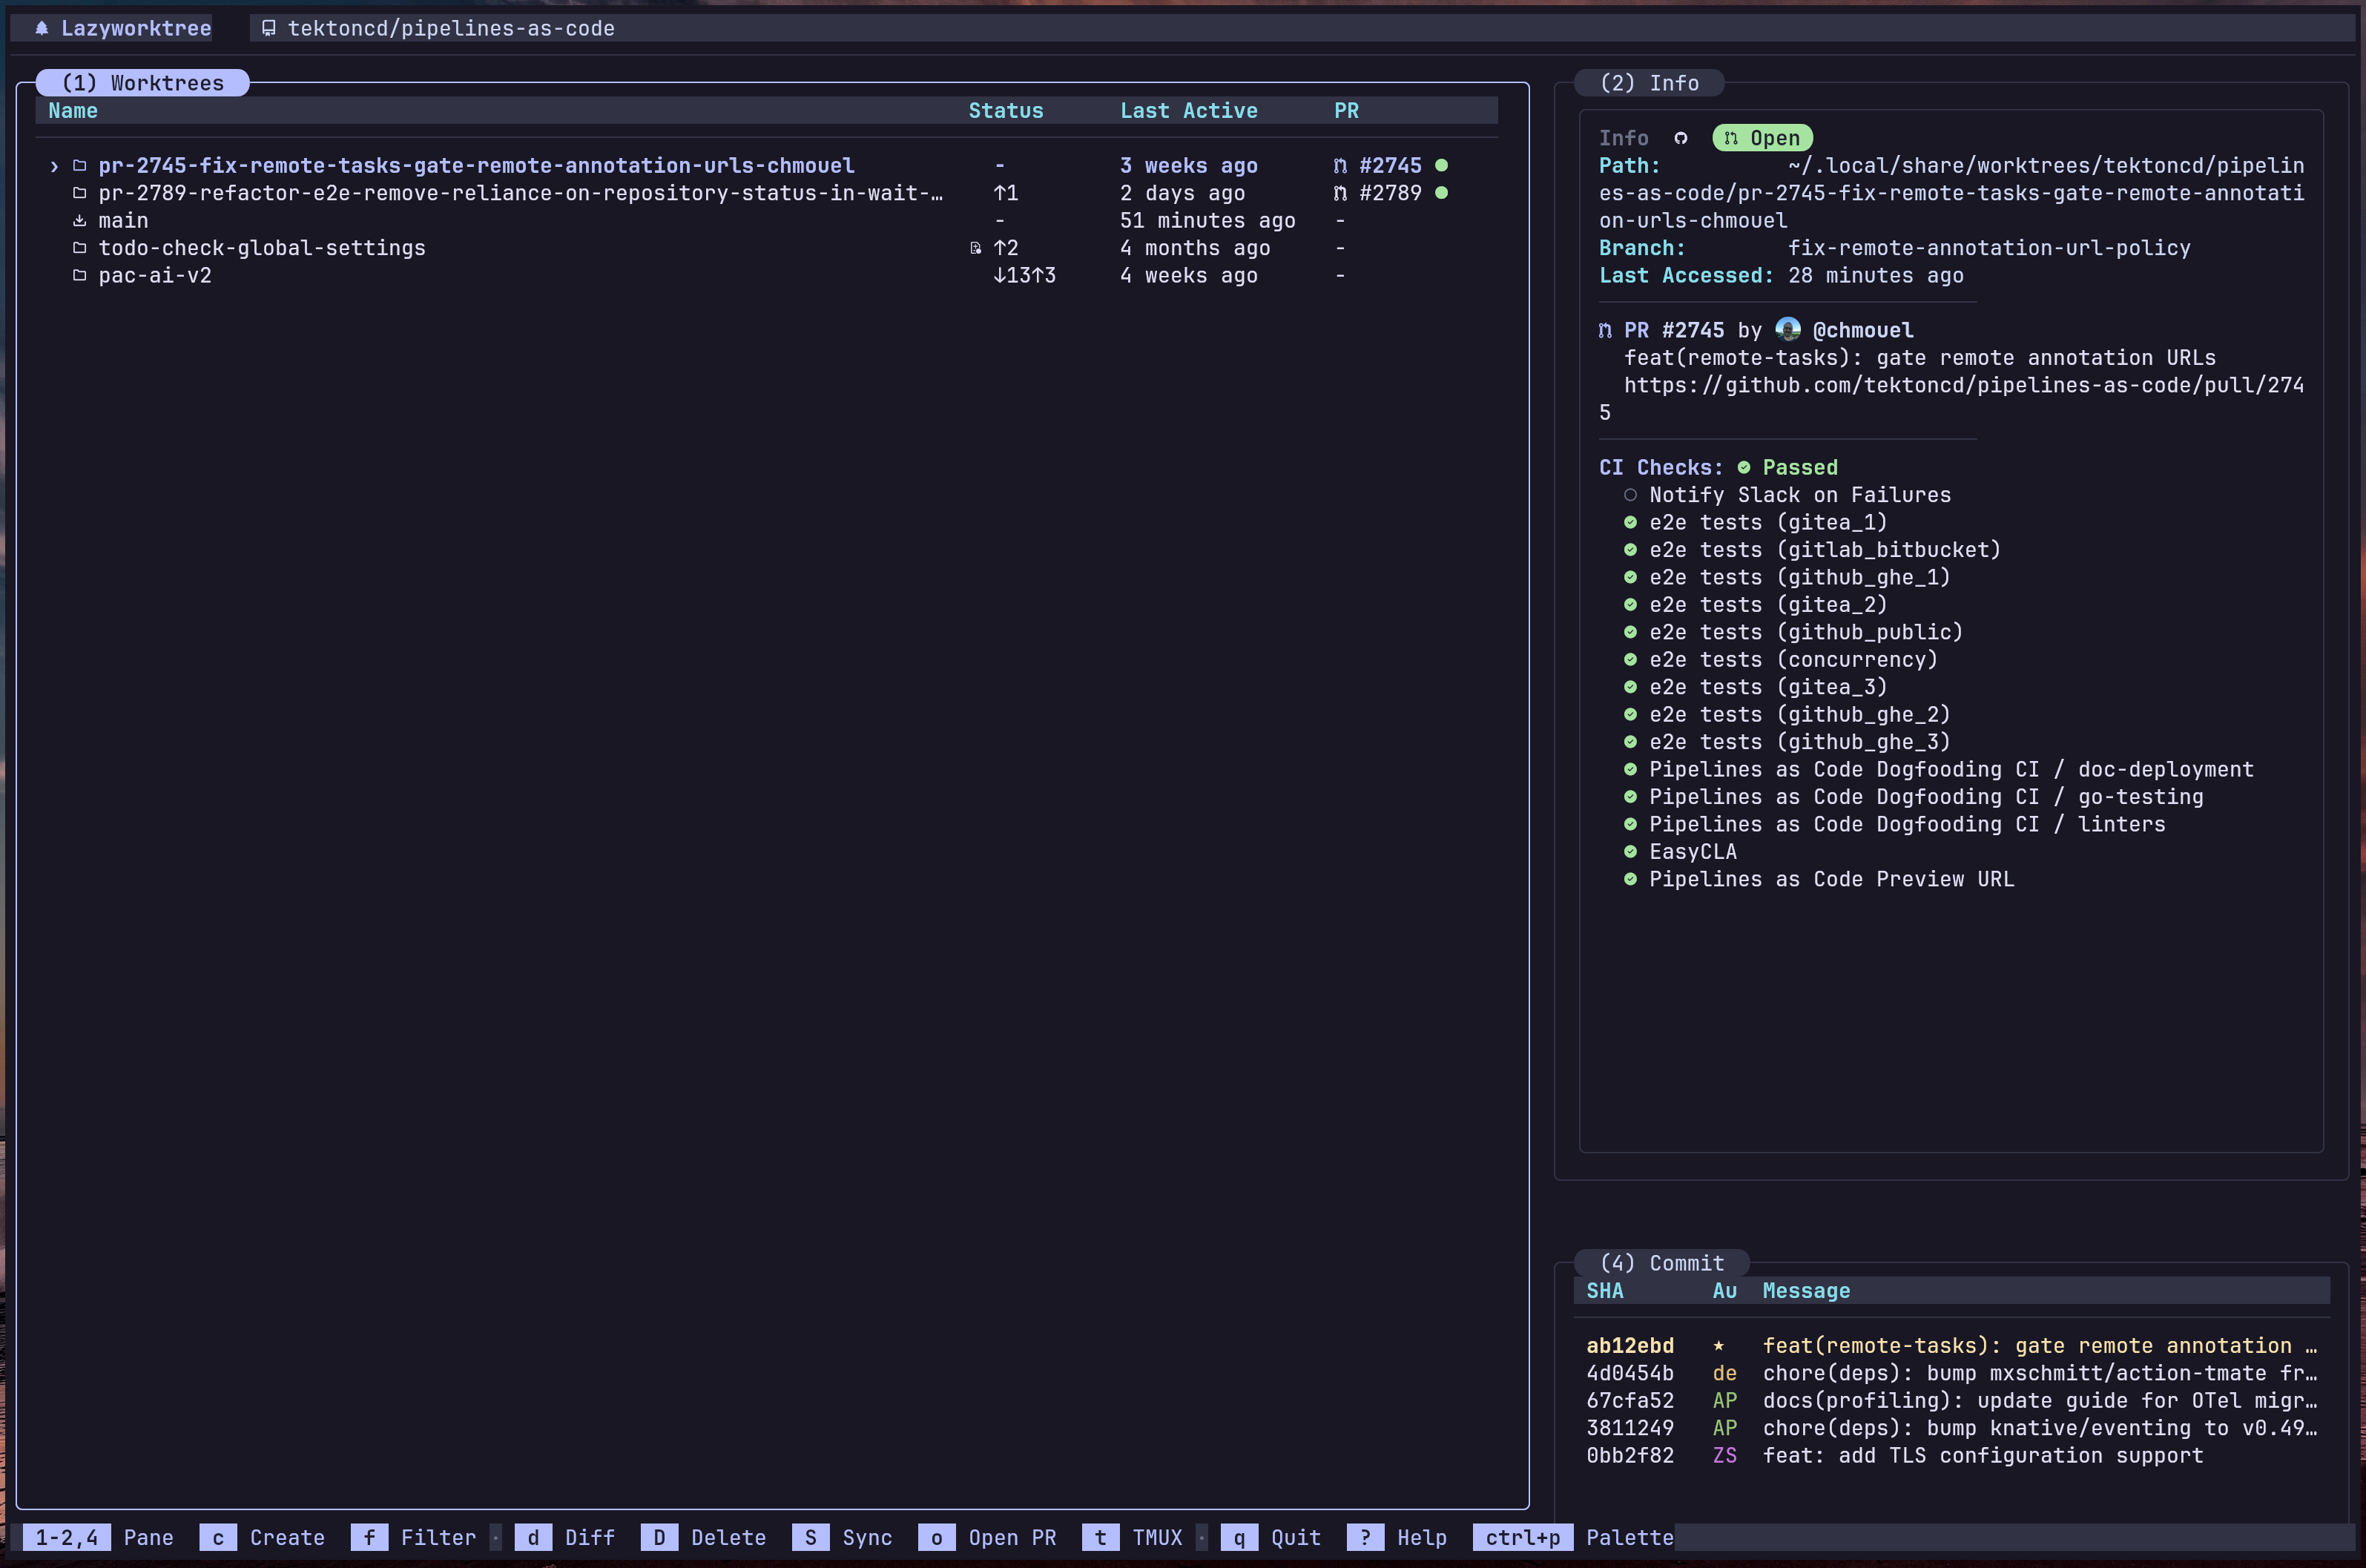Click the Status column header
The width and height of the screenshot is (2366, 1568).
click(1005, 111)
